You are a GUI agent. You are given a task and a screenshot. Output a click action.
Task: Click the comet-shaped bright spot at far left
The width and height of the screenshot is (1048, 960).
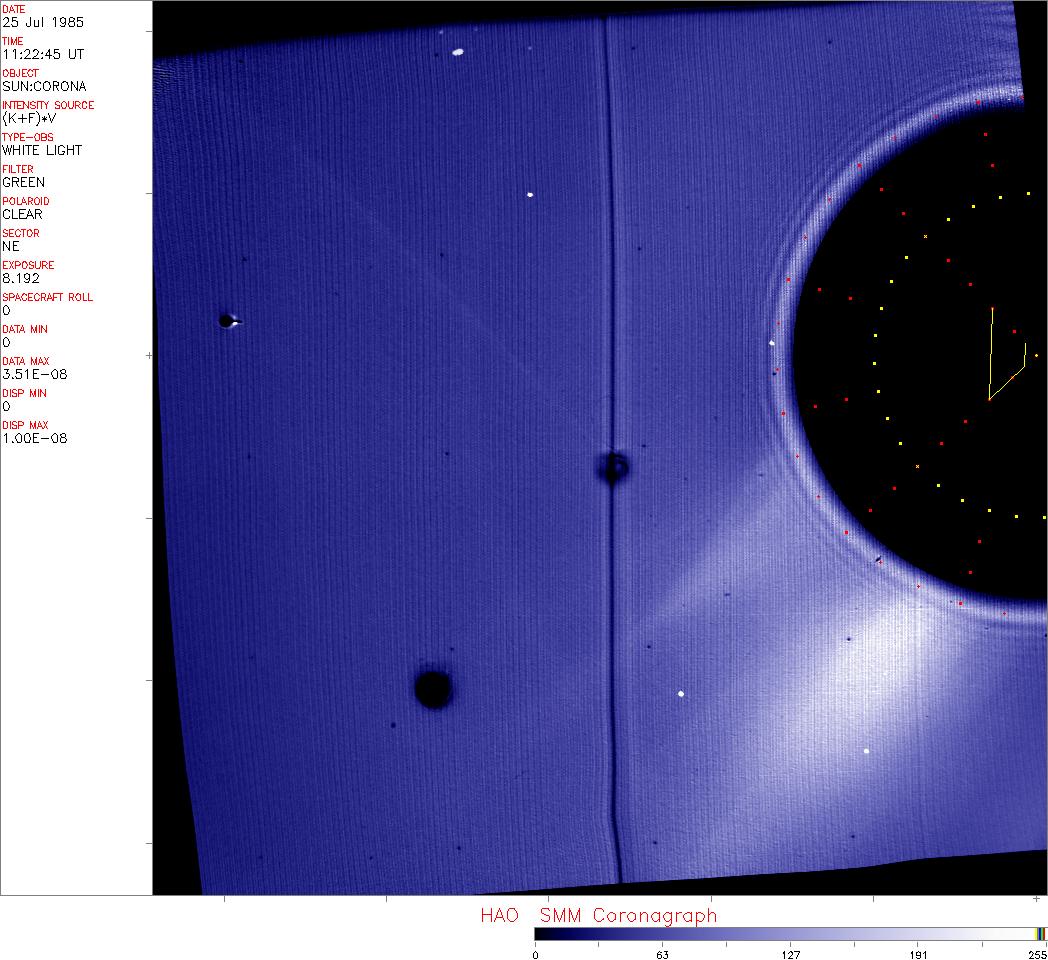(x=228, y=321)
